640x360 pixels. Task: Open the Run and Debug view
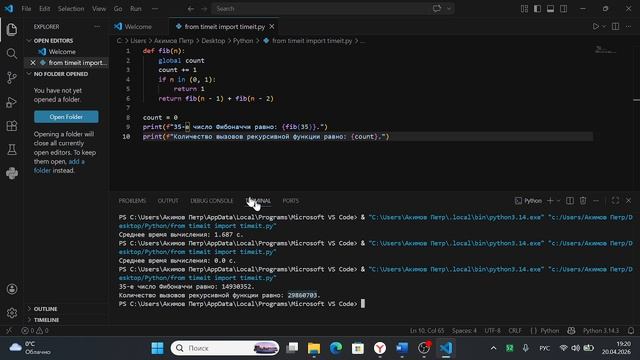(12, 102)
